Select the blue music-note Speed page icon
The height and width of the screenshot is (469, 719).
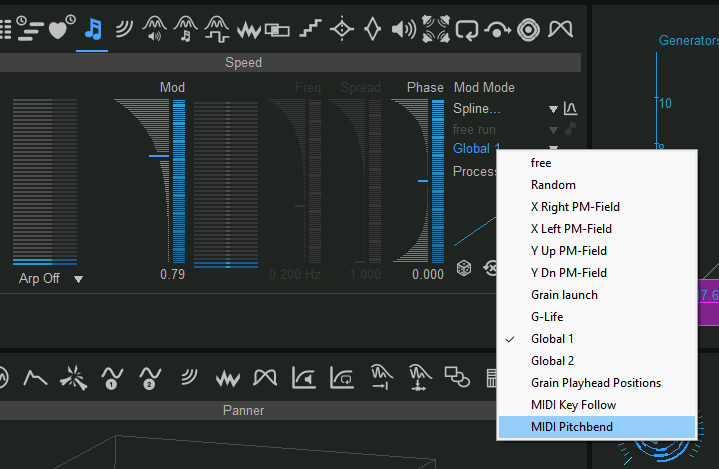pos(93,30)
